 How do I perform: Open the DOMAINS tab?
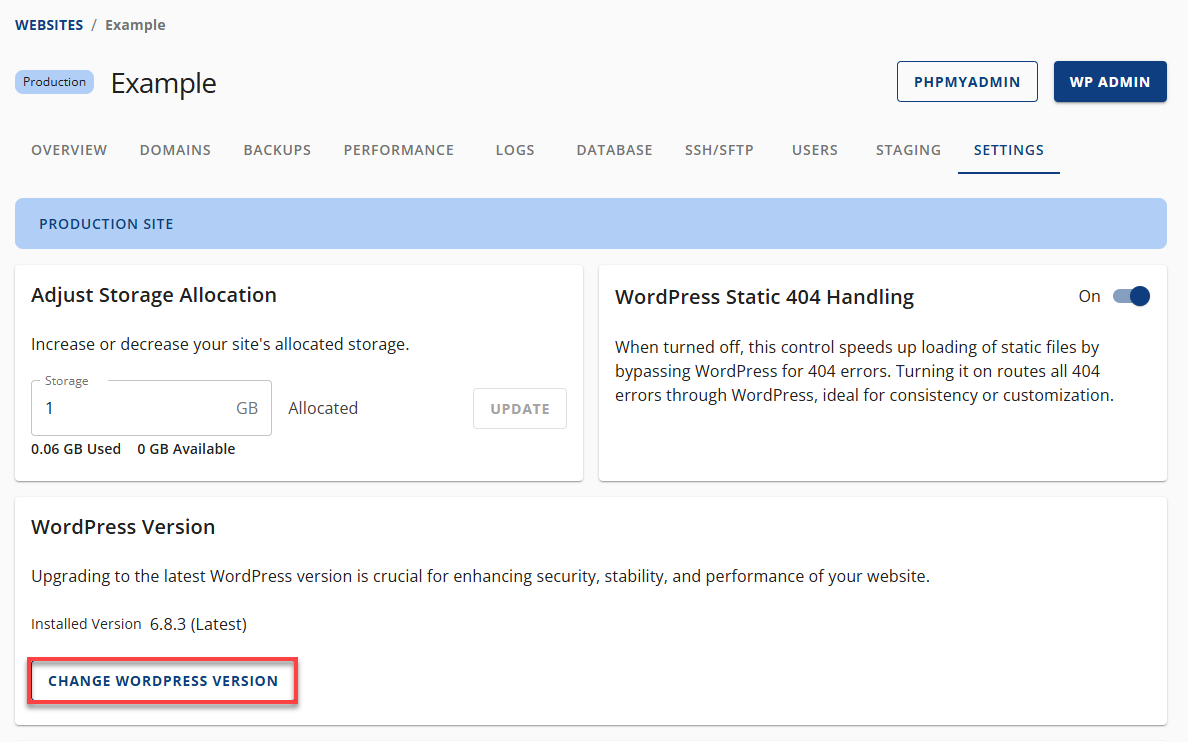pyautogui.click(x=175, y=149)
